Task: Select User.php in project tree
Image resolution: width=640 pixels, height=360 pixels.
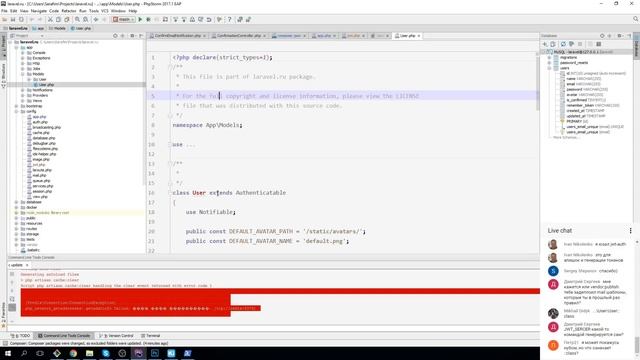Action: 46,84
